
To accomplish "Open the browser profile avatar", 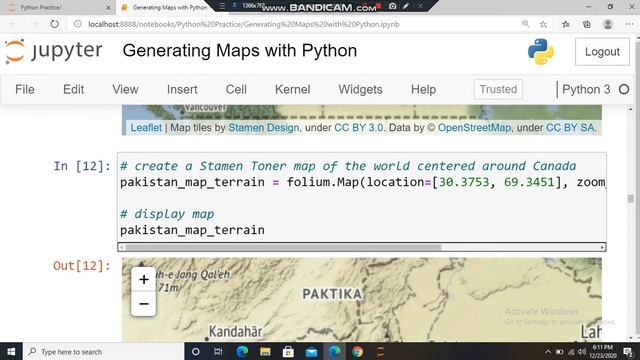I will (608, 24).
